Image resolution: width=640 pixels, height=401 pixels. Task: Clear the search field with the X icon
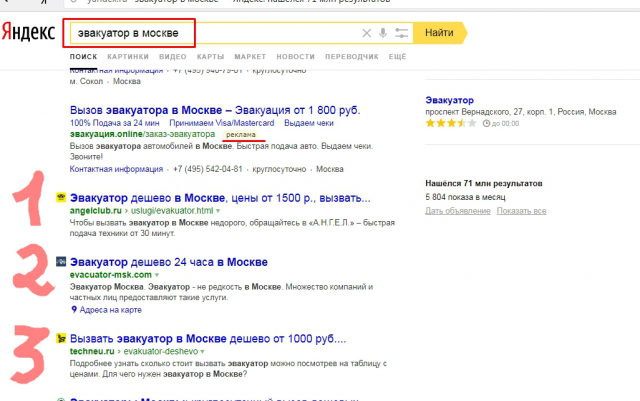[x=367, y=33]
